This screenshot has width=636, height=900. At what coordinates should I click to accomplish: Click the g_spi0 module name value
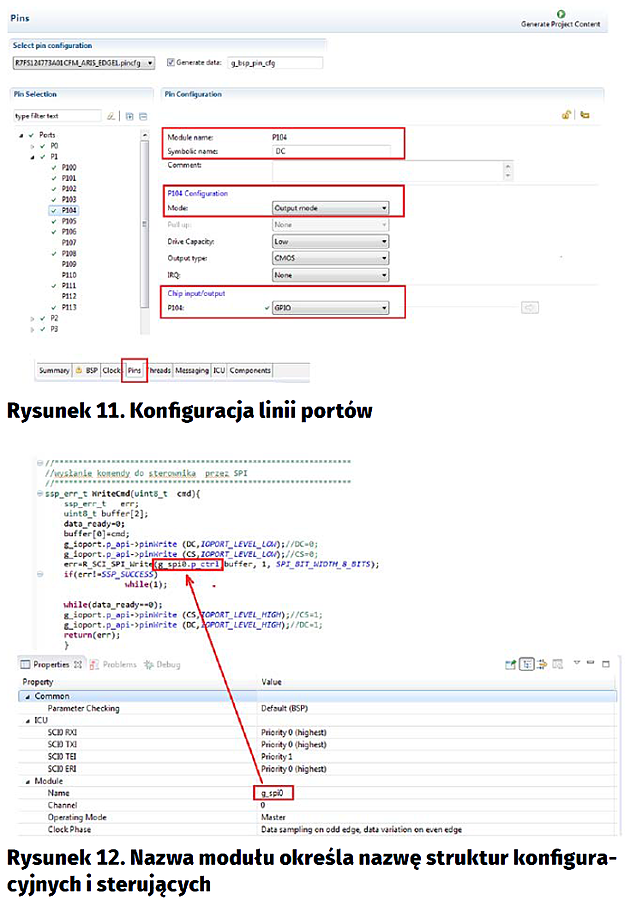pos(272,791)
